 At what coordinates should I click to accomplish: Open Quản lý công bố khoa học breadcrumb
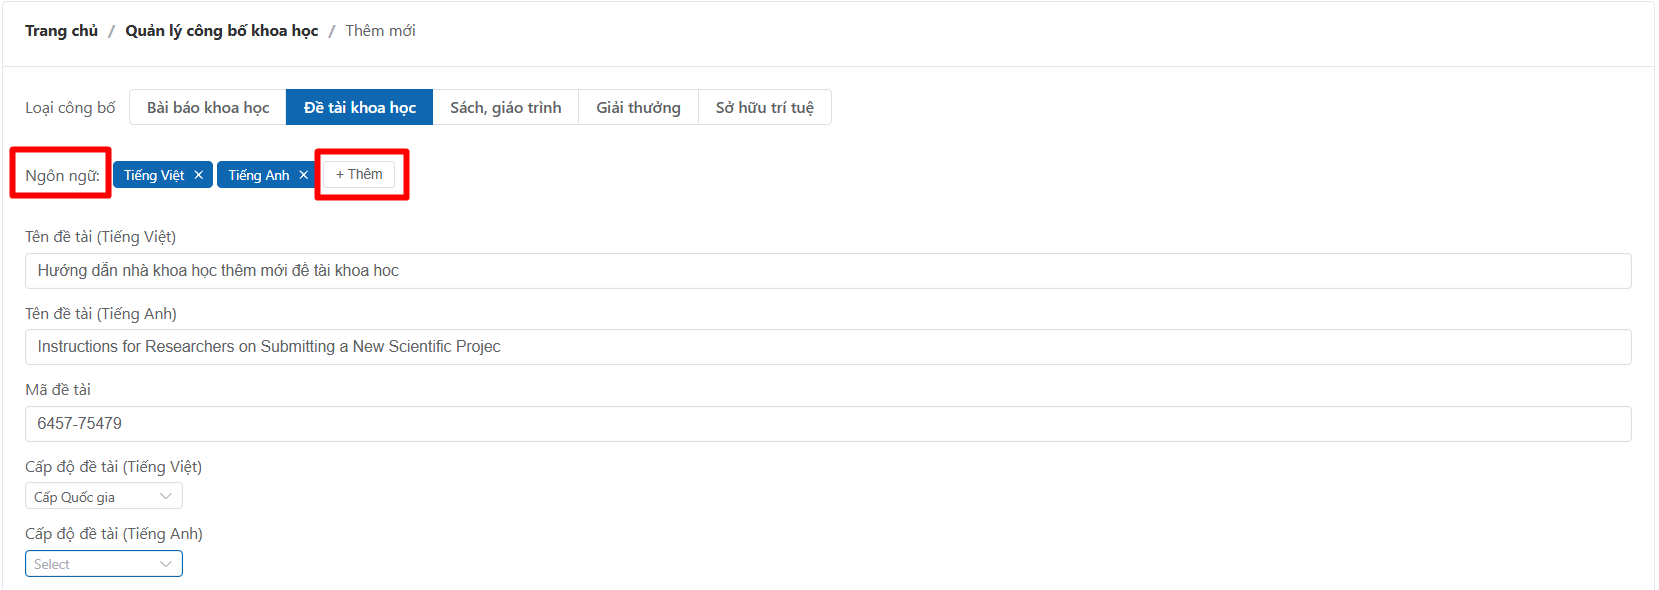tap(221, 31)
